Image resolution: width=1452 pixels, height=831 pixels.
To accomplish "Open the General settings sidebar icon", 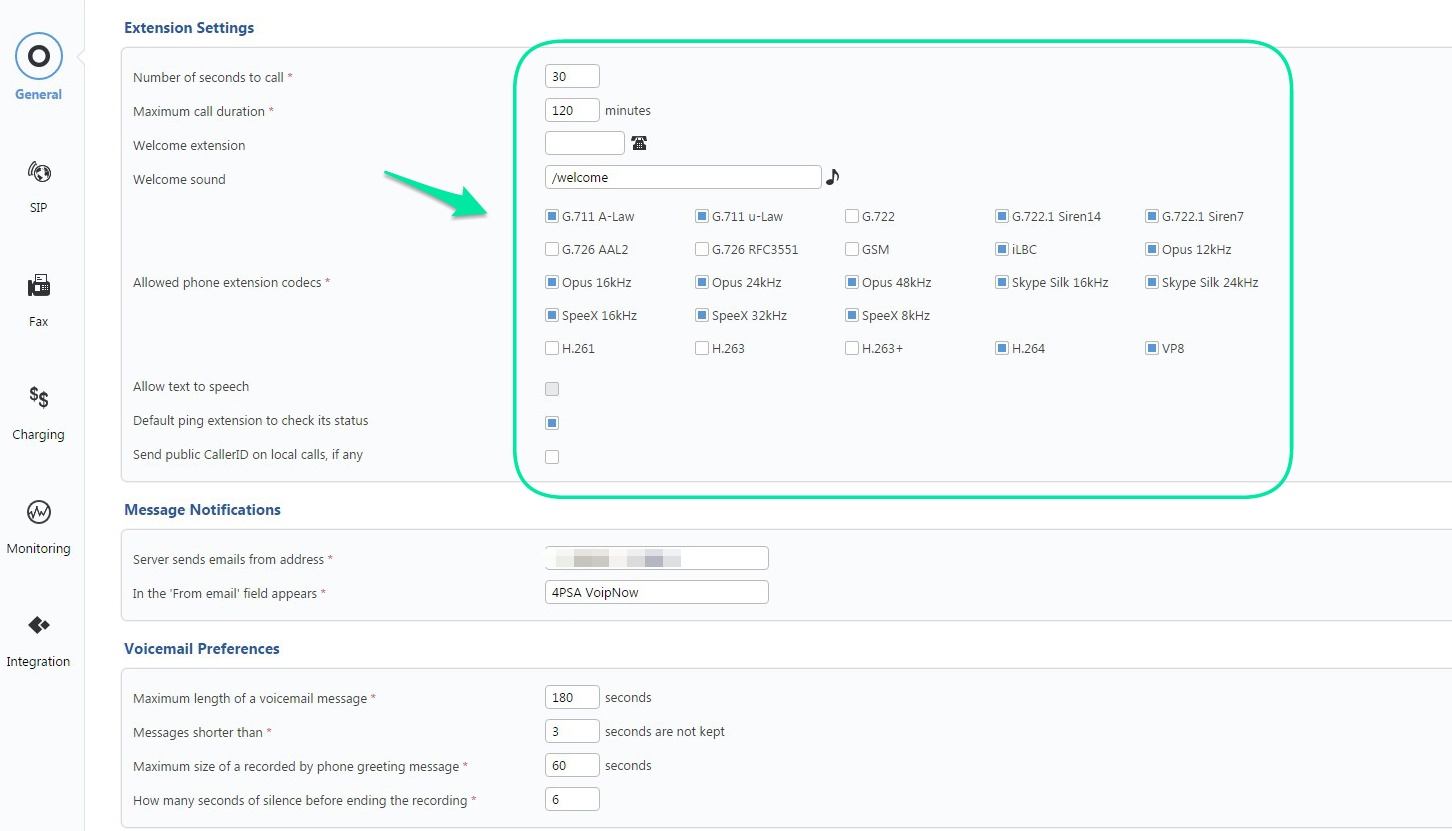I will click(38, 57).
